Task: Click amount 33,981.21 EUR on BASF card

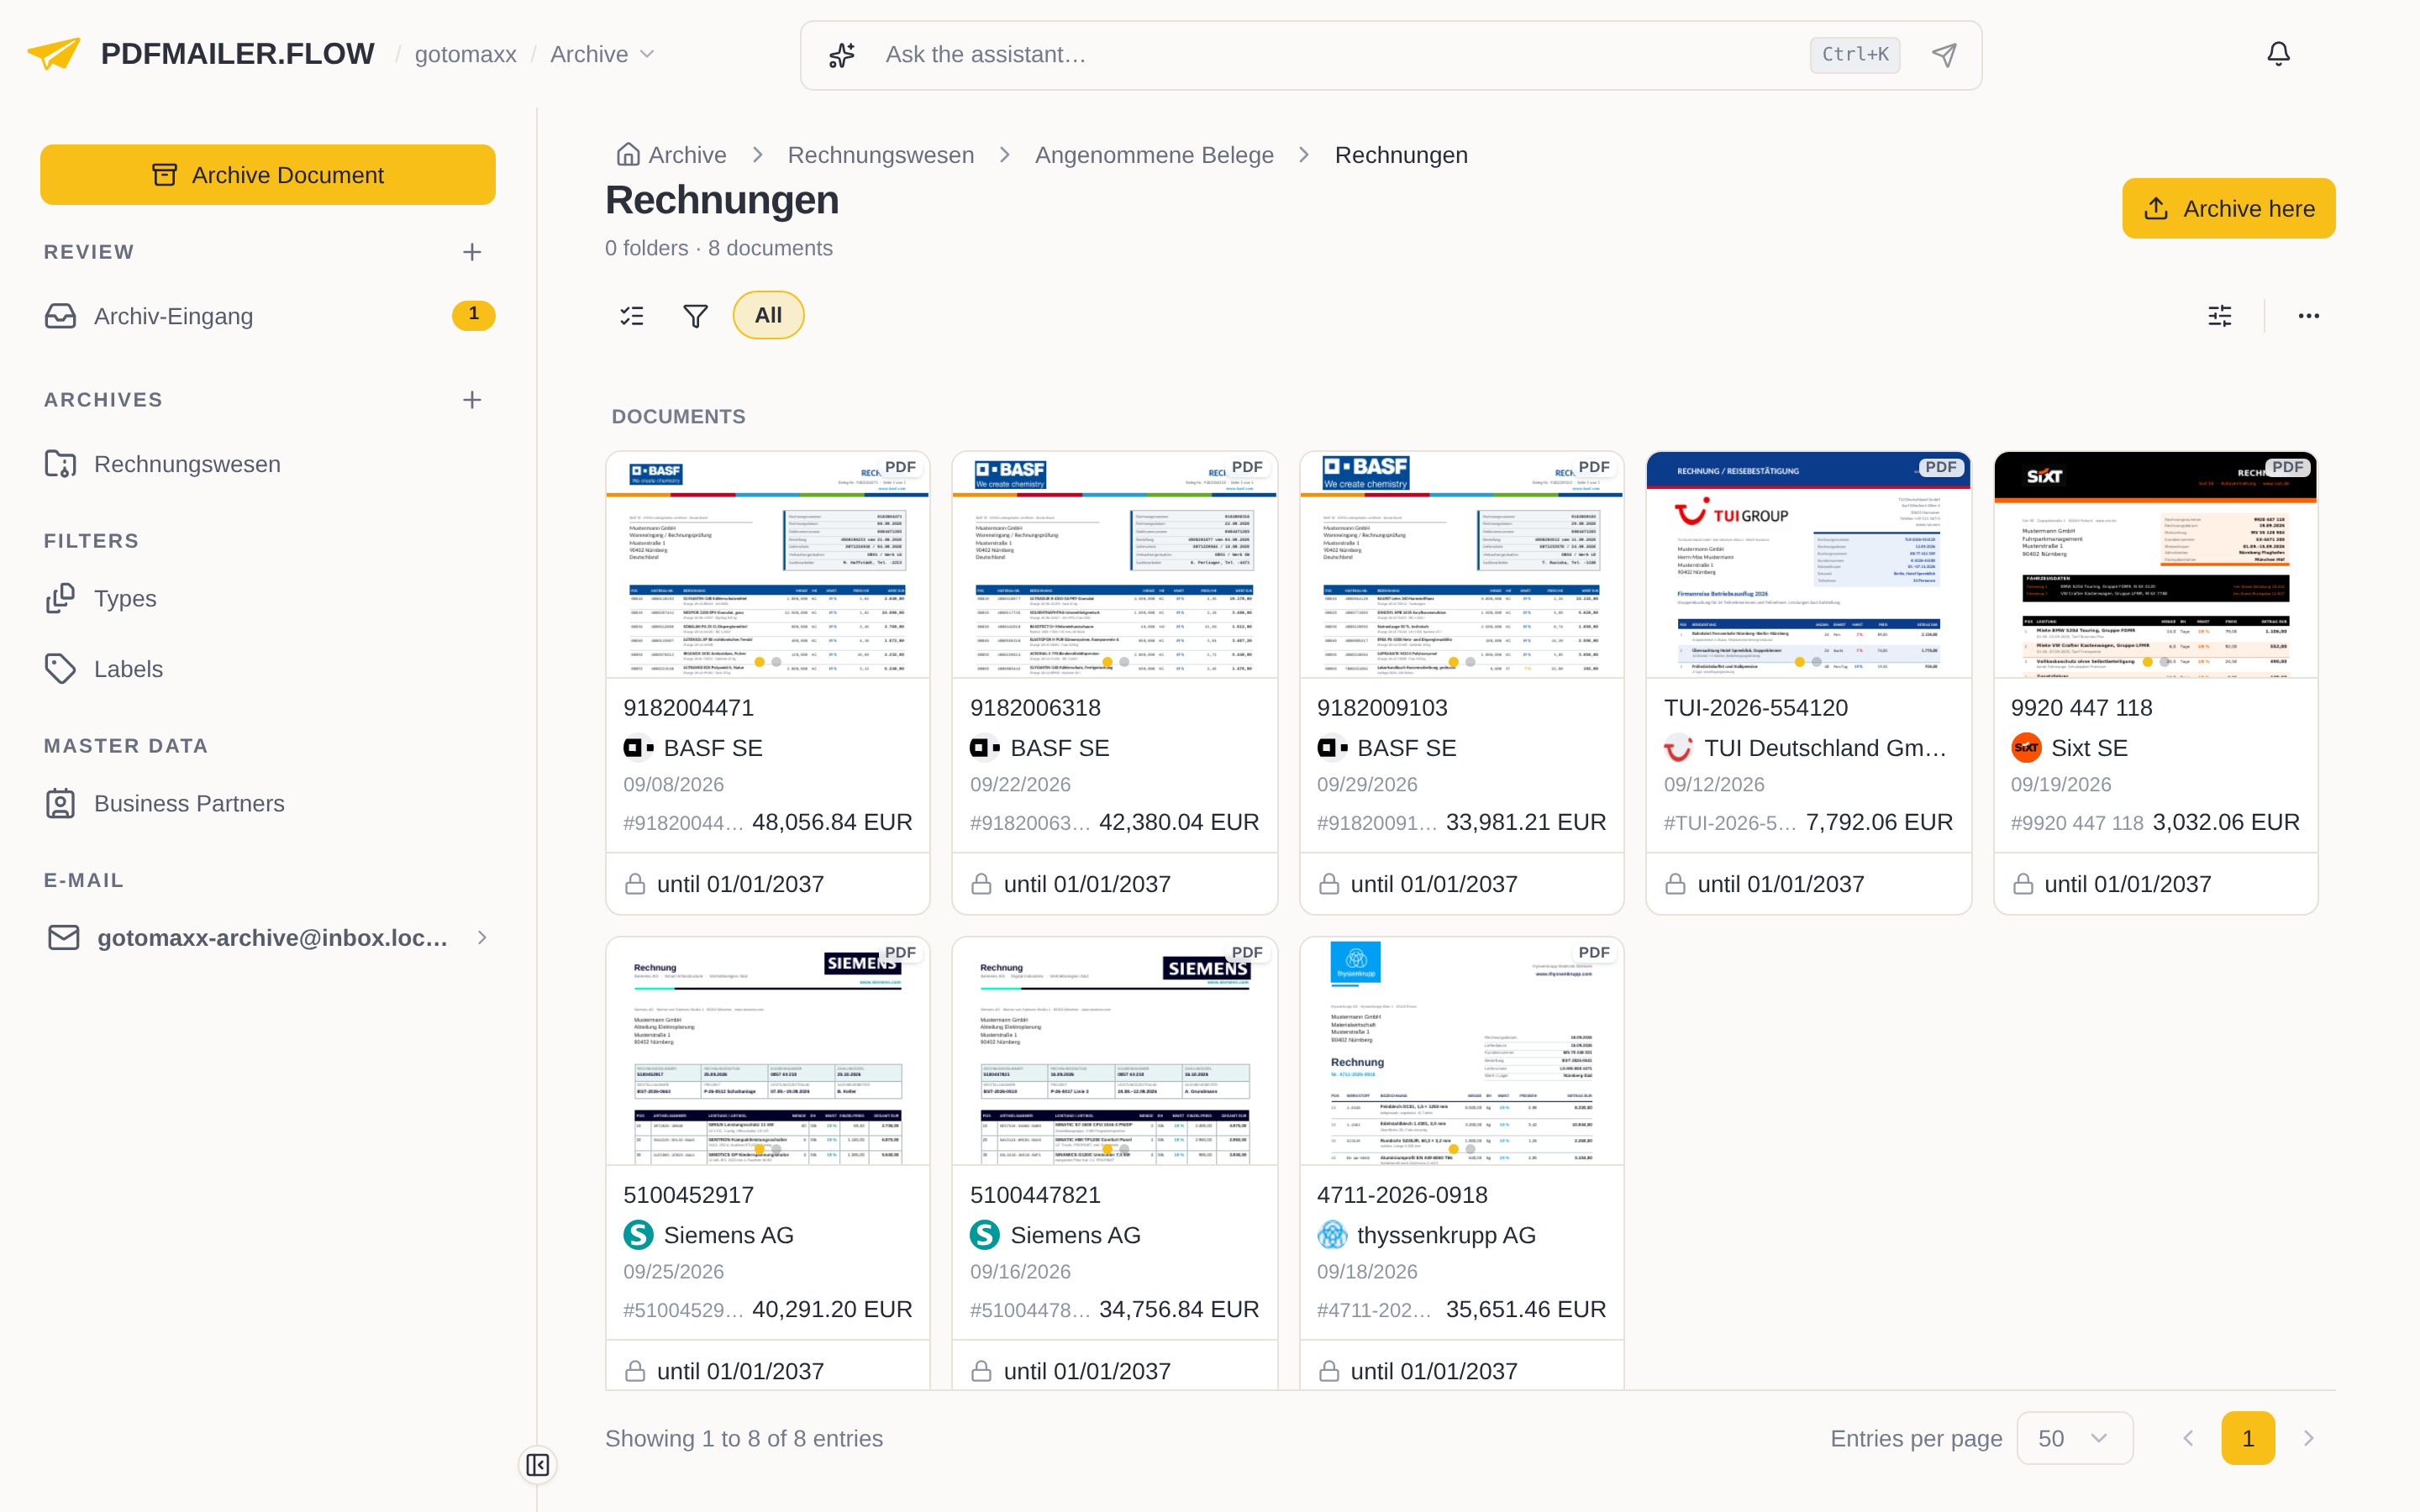Action: coord(1525,822)
